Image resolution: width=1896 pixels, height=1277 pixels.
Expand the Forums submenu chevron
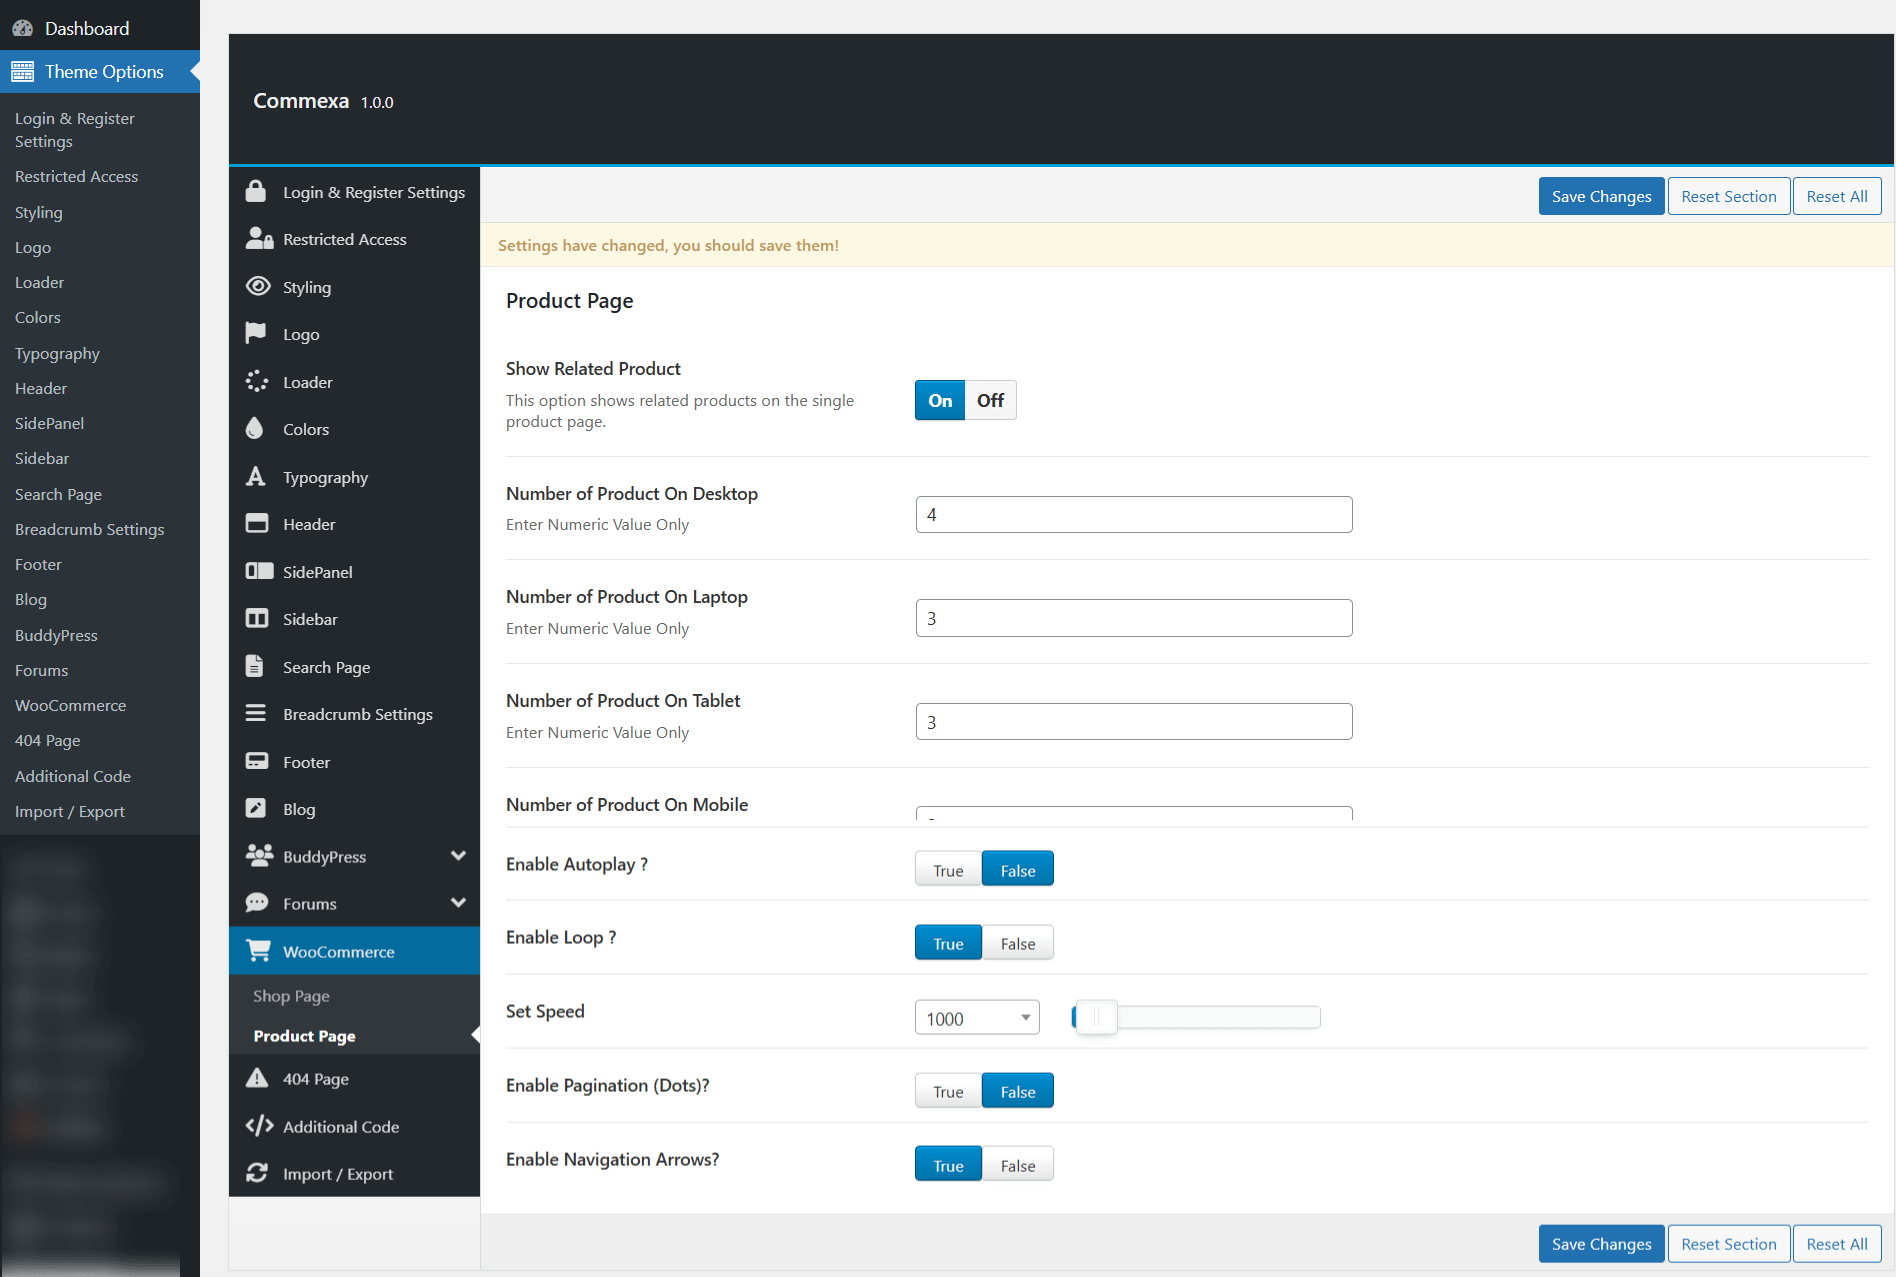[458, 903]
